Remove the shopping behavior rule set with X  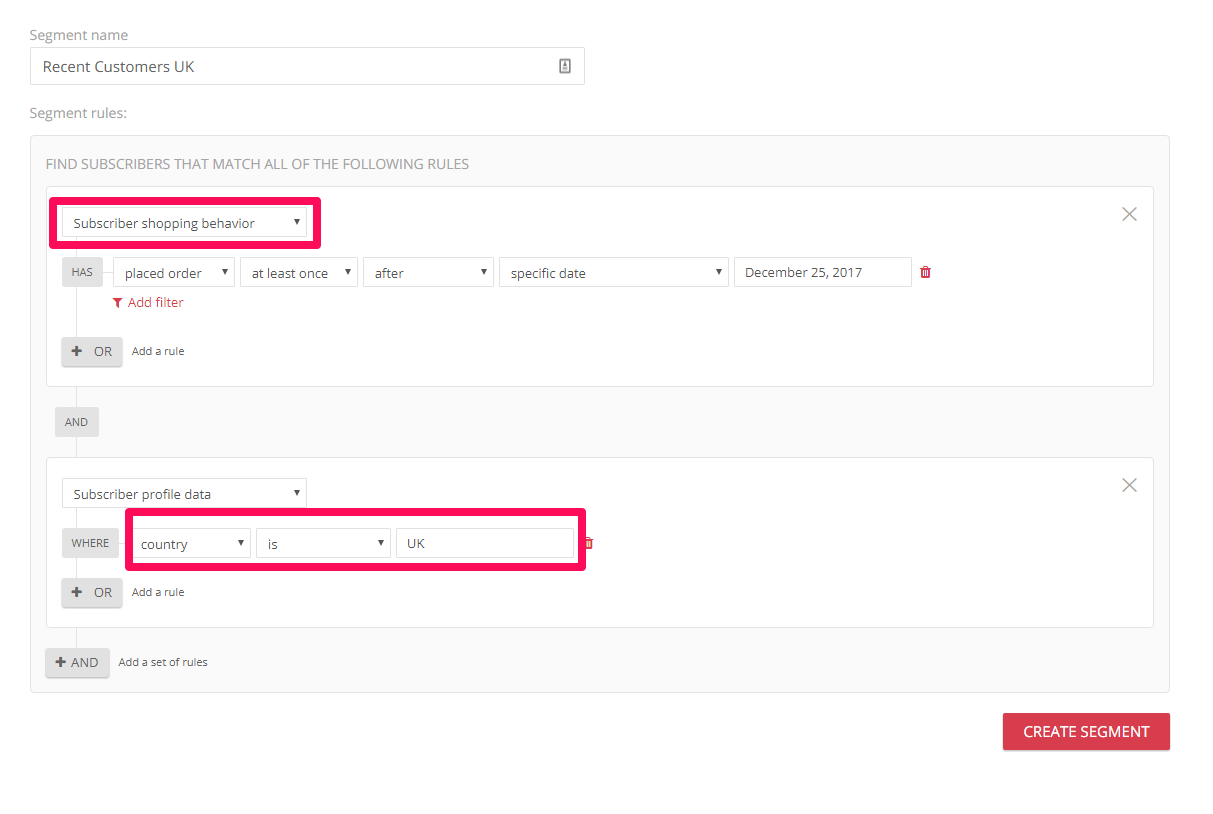tap(1129, 214)
